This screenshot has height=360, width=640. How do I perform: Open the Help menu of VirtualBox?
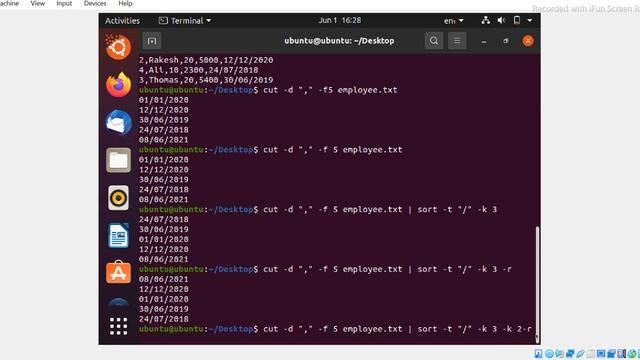point(125,3)
